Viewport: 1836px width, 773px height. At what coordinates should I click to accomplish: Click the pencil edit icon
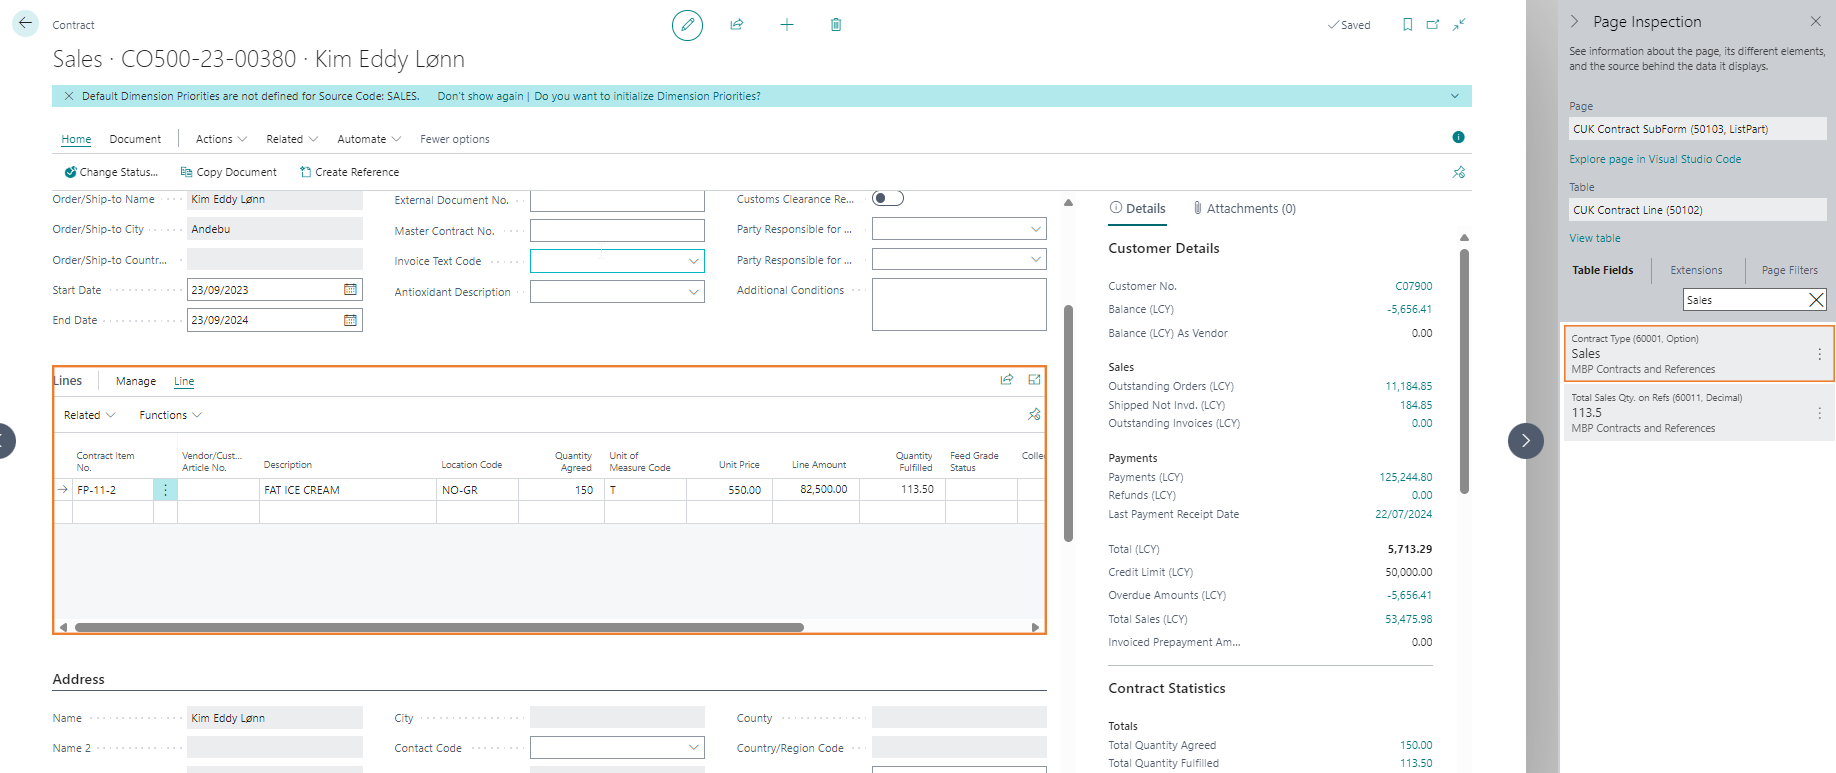[687, 25]
